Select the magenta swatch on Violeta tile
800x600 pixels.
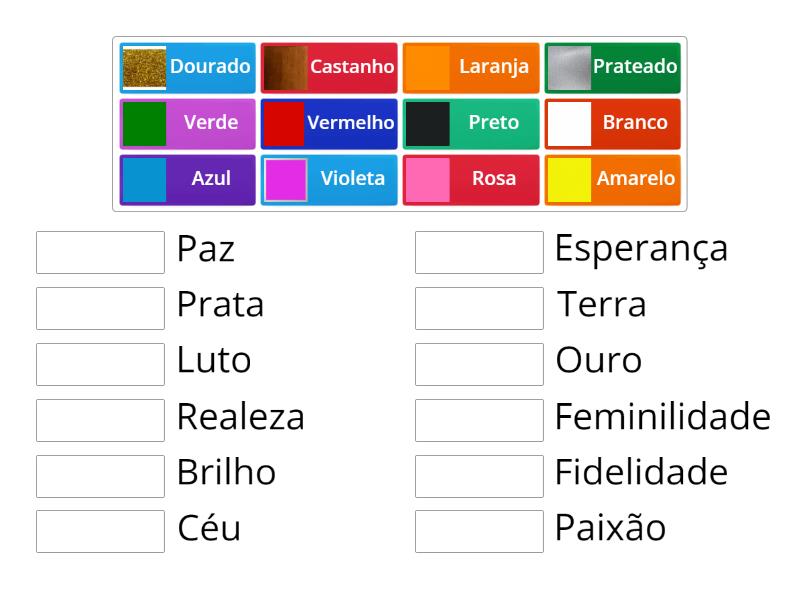pyautogui.click(x=285, y=179)
